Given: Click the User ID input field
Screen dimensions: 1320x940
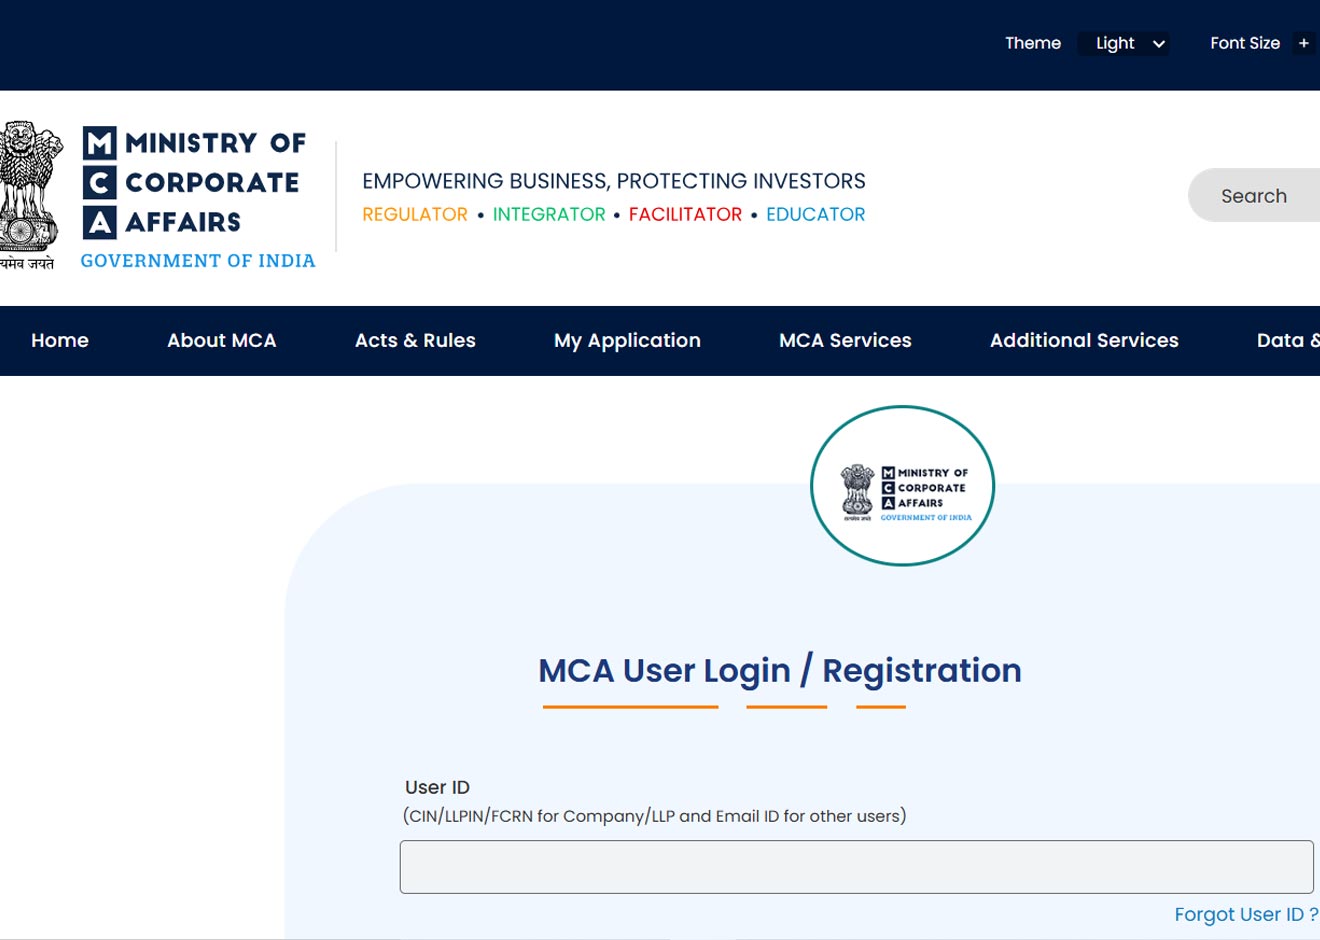Looking at the screenshot, I should pos(856,866).
